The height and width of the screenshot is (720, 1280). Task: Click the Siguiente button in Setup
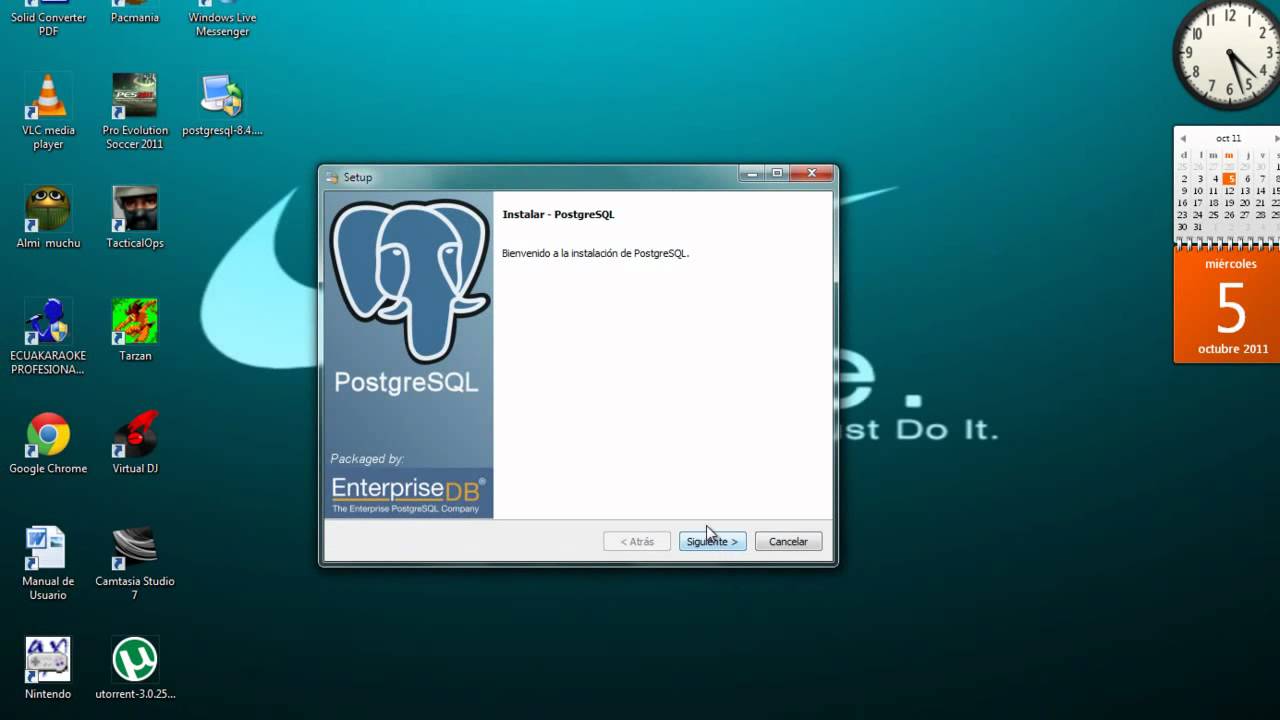click(712, 541)
